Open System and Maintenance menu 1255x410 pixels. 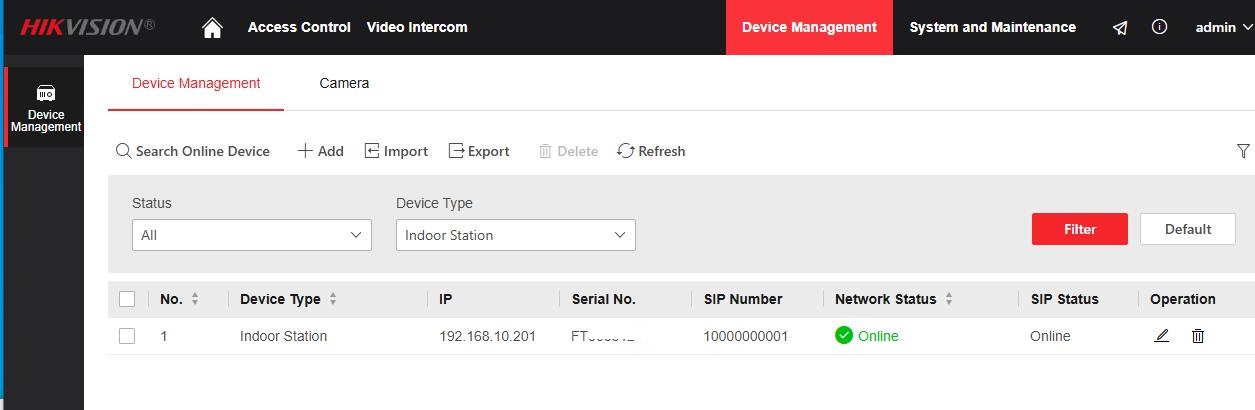point(993,27)
